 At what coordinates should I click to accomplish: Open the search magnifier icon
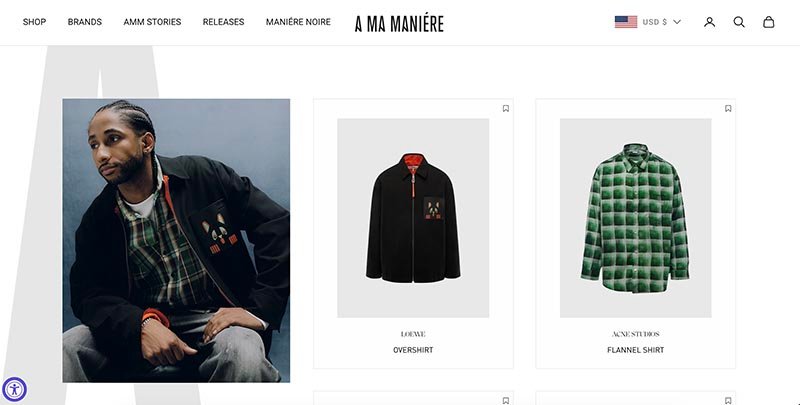point(739,22)
